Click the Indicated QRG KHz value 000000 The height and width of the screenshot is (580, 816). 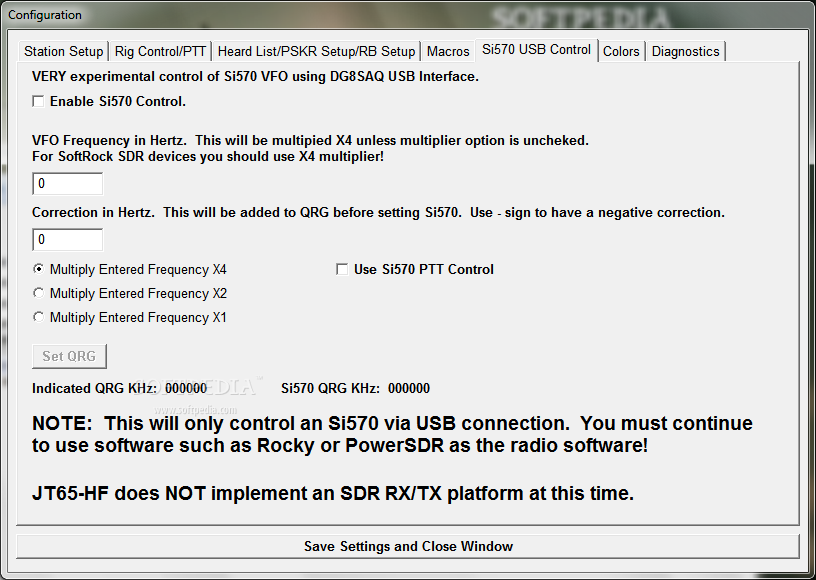186,389
